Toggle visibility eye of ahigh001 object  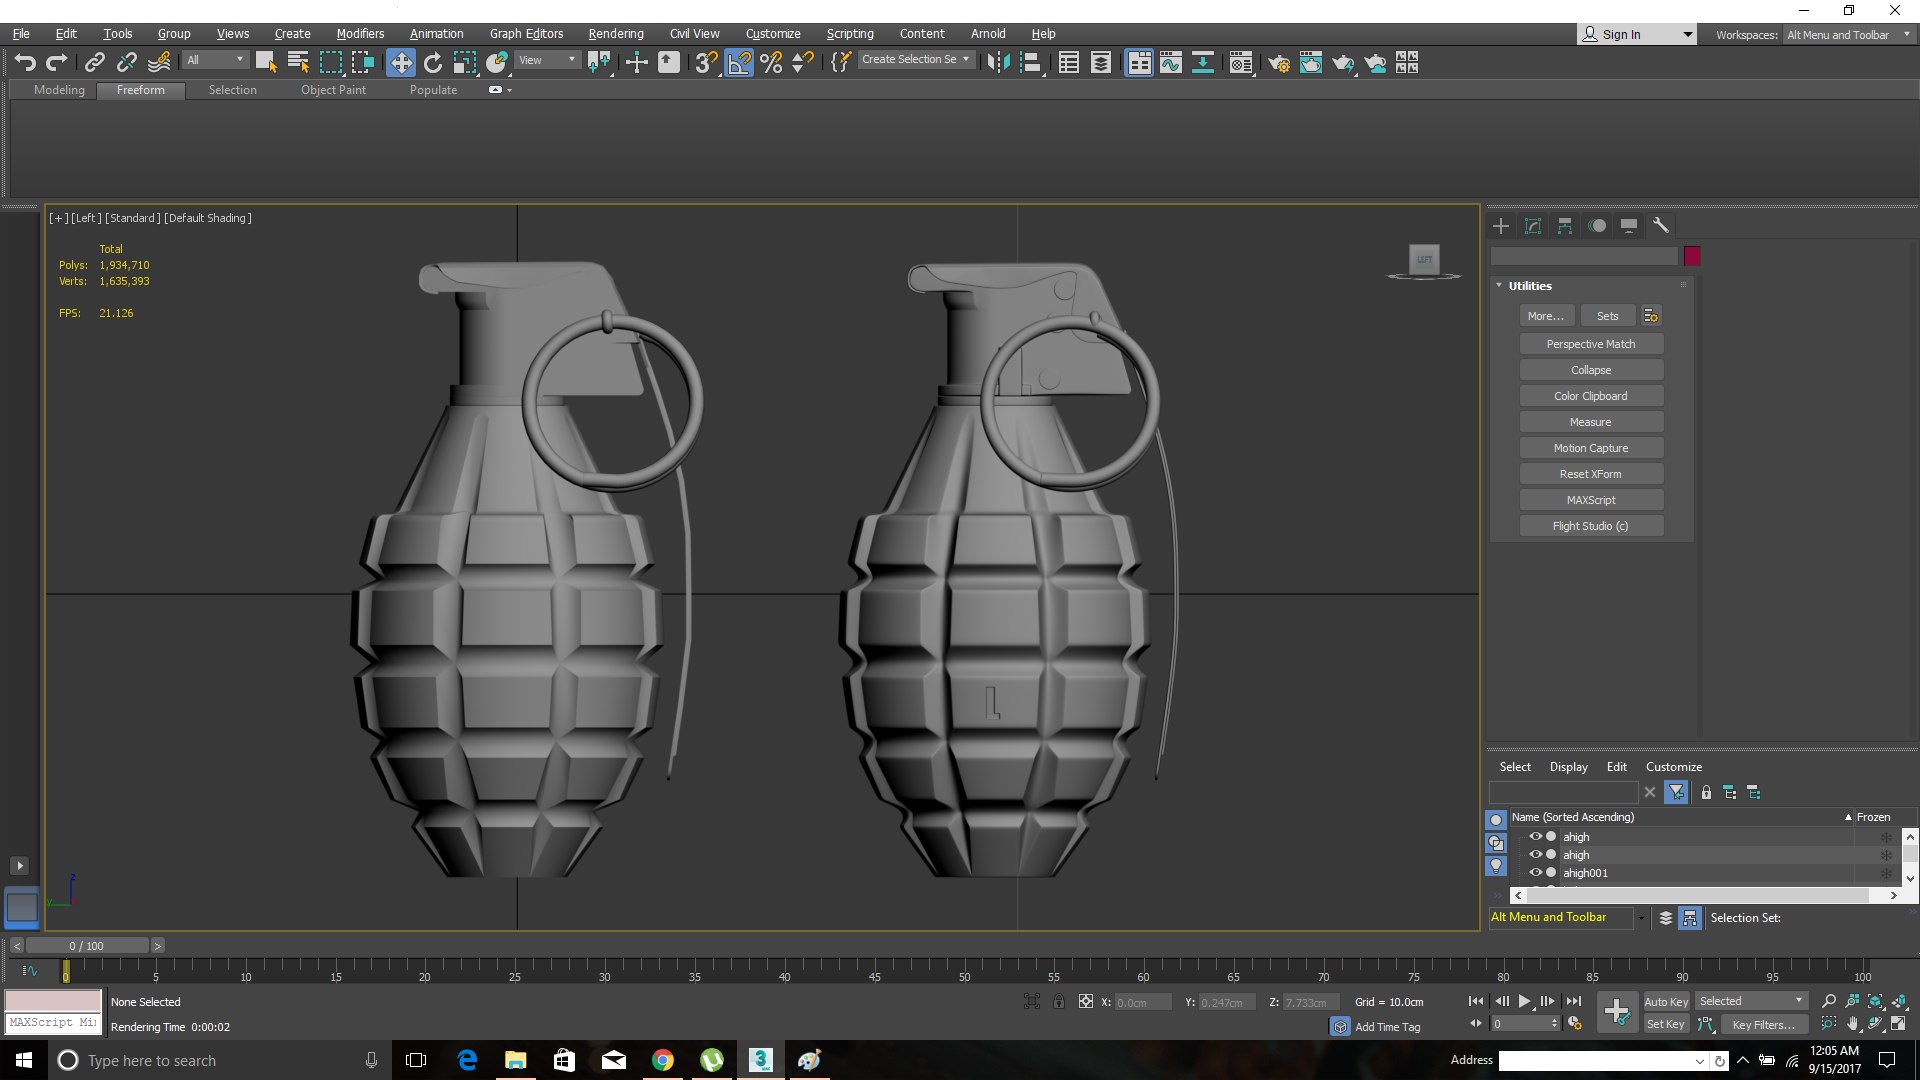click(x=1535, y=872)
